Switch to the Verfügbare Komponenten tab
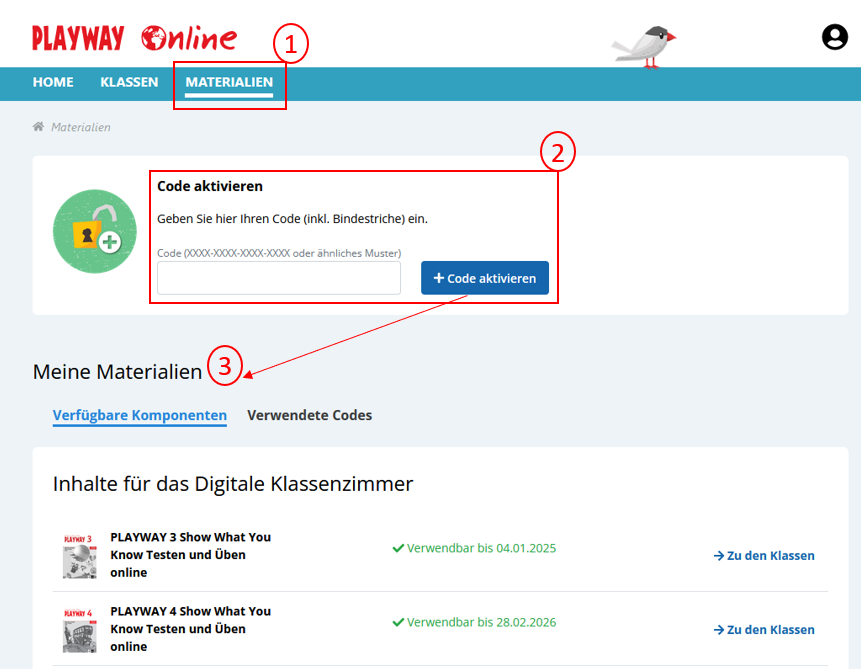This screenshot has width=861, height=669. (139, 415)
